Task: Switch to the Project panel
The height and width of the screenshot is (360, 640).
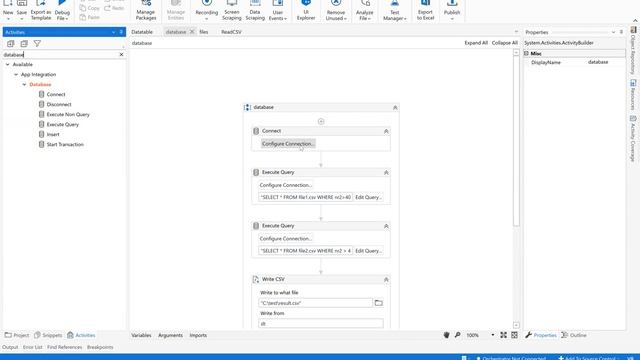Action: (x=17, y=335)
